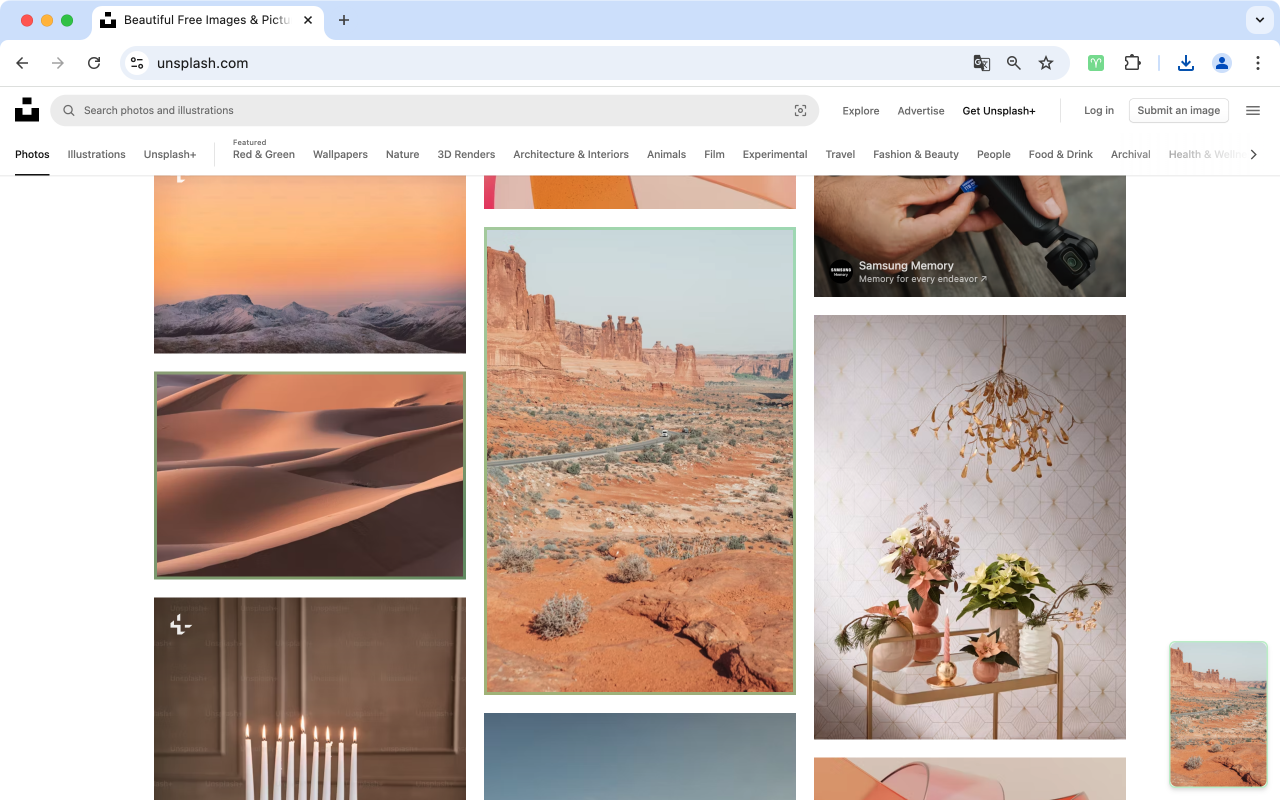The width and height of the screenshot is (1280, 800).
Task: Expand the tab search dropdown
Action: [1259, 20]
